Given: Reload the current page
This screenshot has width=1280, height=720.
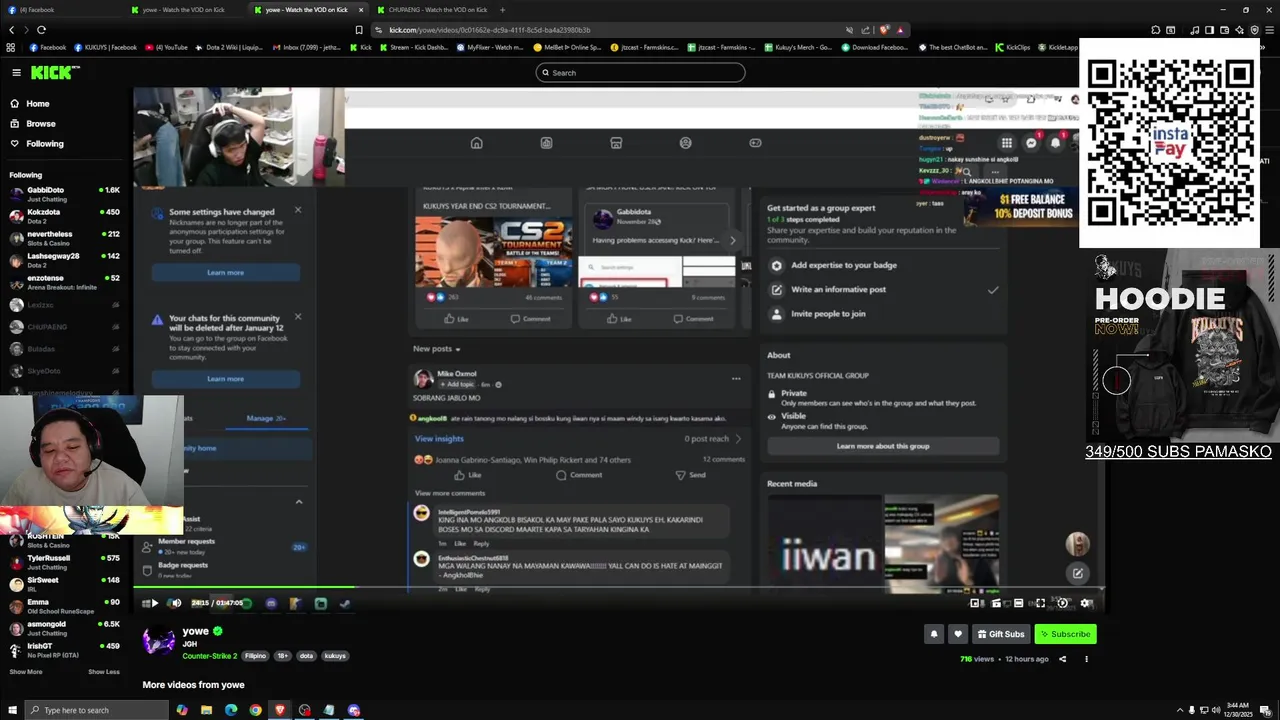Looking at the screenshot, I should 41,30.
